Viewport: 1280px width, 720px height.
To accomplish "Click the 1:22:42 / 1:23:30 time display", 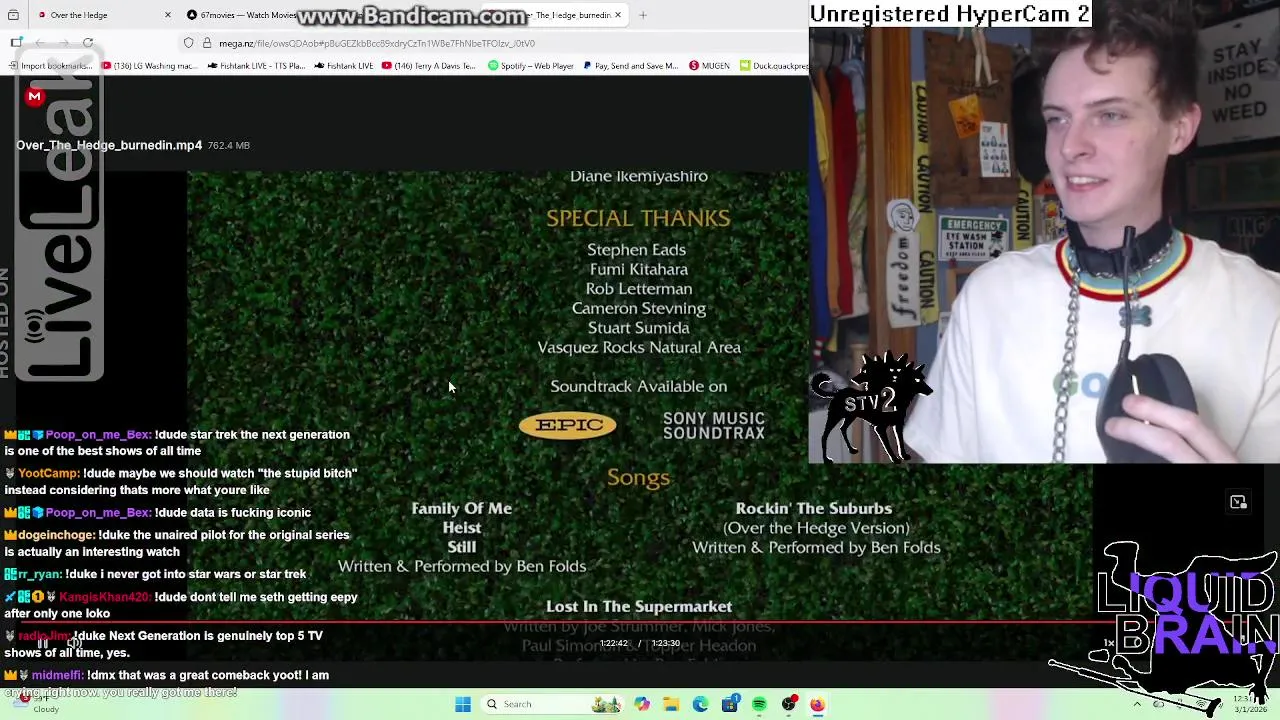I will pos(640,643).
